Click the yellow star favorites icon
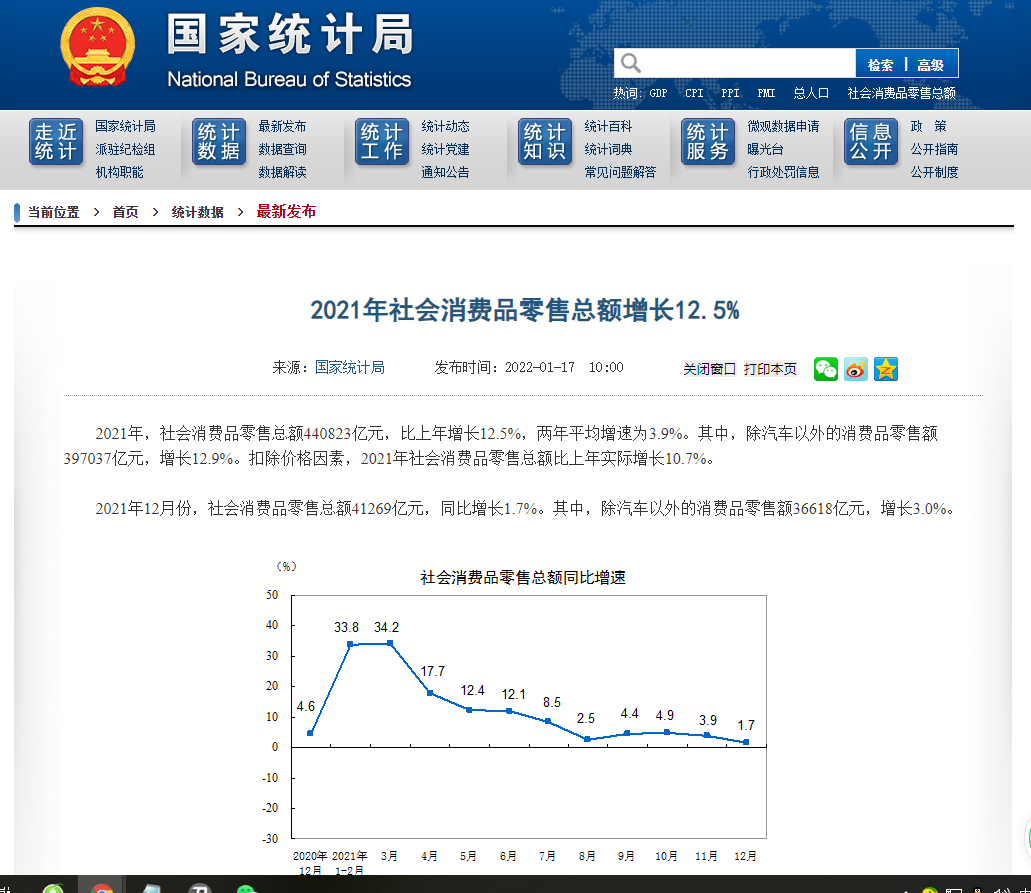This screenshot has width=1031, height=893. pos(886,369)
